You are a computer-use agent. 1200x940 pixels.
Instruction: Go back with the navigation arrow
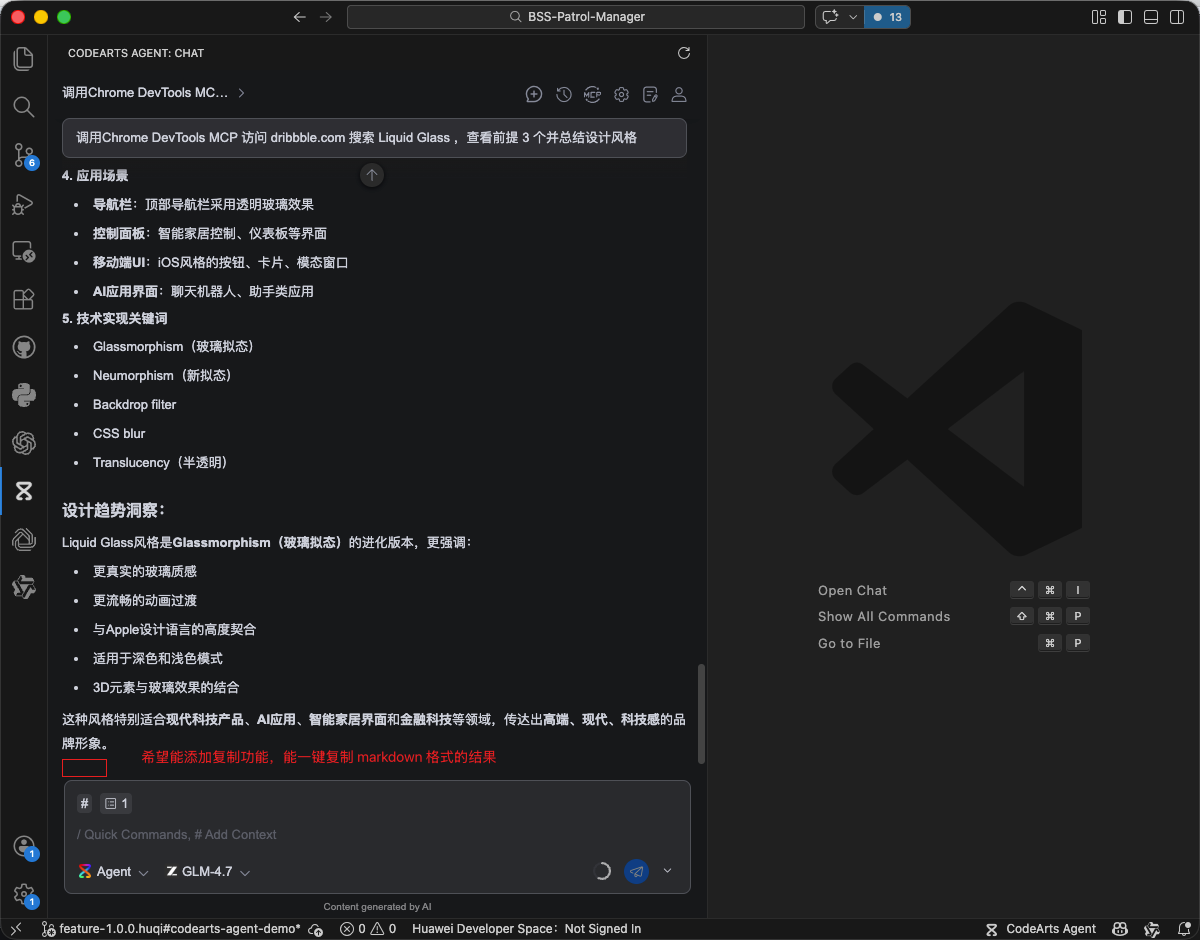pyautogui.click(x=300, y=17)
